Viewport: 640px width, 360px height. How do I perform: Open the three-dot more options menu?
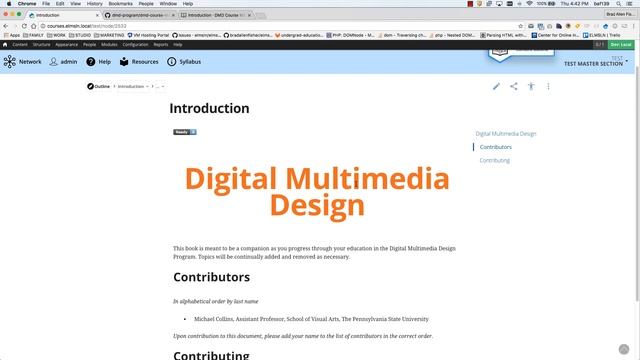pyautogui.click(x=548, y=86)
